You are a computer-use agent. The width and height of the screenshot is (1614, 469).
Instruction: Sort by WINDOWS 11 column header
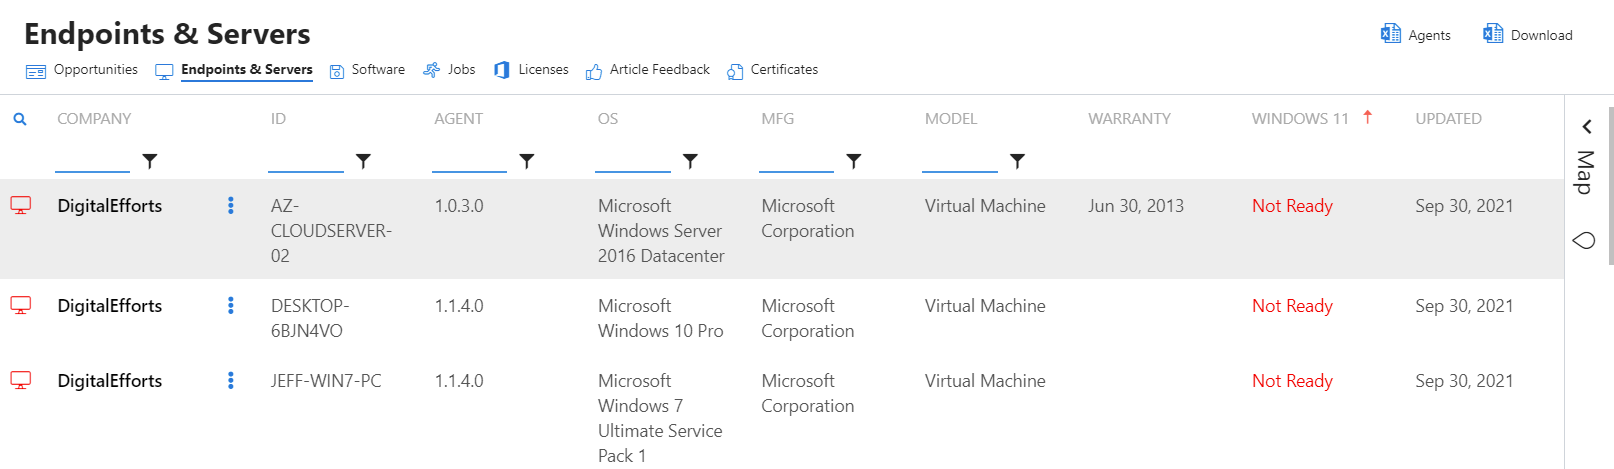tap(1300, 119)
